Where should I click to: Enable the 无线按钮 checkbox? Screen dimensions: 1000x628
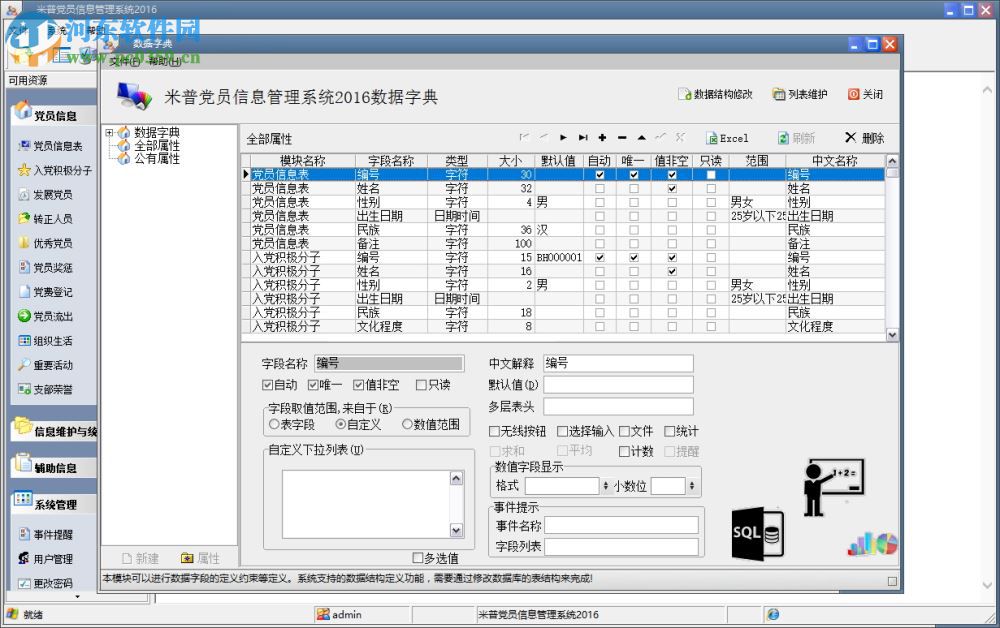point(495,432)
